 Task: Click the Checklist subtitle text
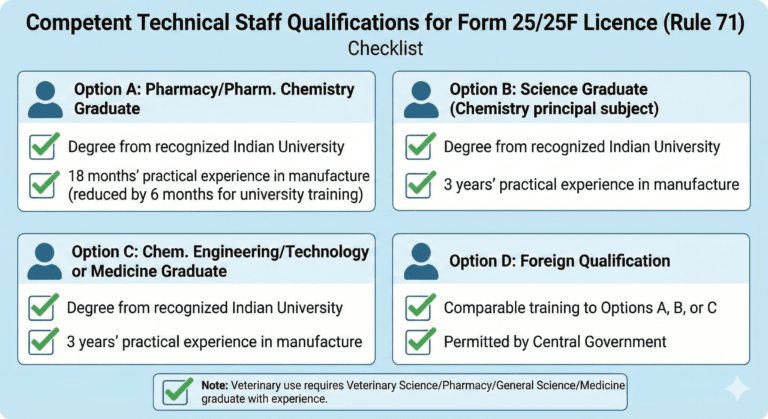384,48
